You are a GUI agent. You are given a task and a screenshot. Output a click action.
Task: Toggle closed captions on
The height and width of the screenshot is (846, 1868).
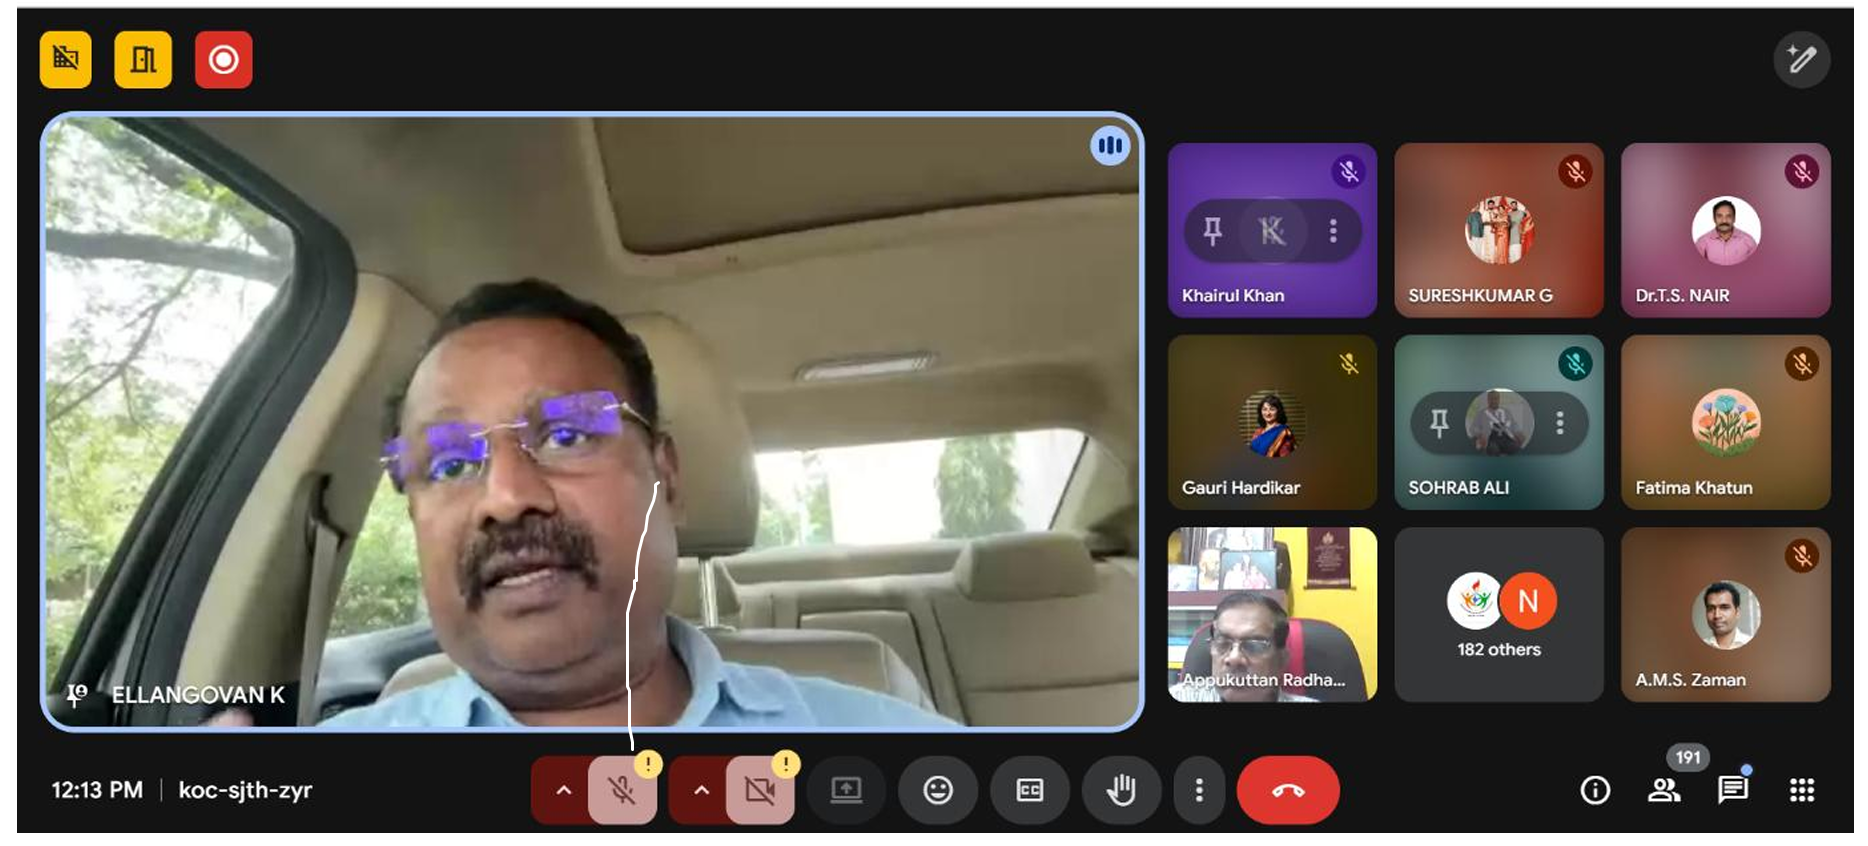pyautogui.click(x=1029, y=791)
